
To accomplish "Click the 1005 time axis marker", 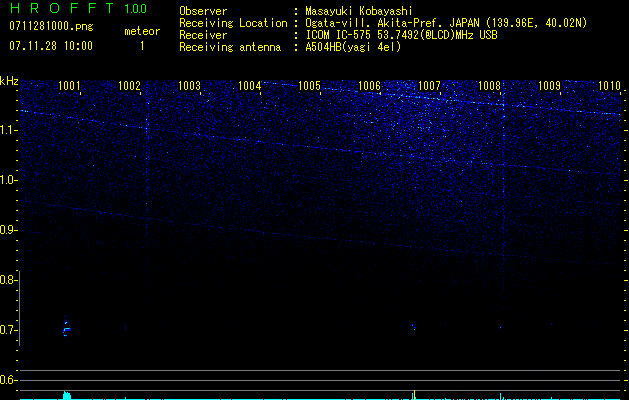I will click(x=309, y=86).
